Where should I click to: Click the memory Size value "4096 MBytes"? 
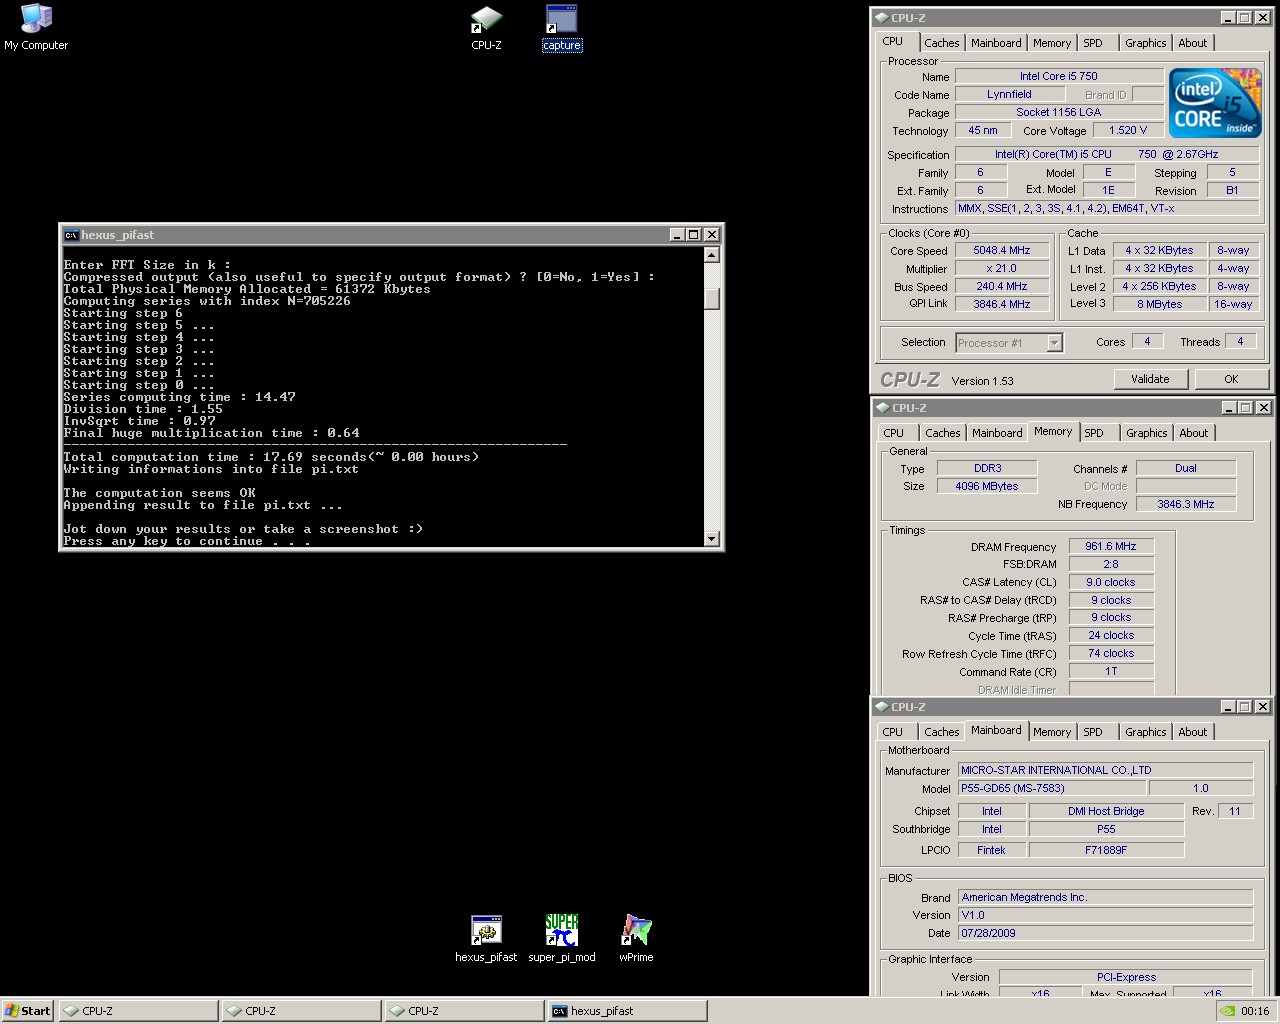pyautogui.click(x=987, y=486)
